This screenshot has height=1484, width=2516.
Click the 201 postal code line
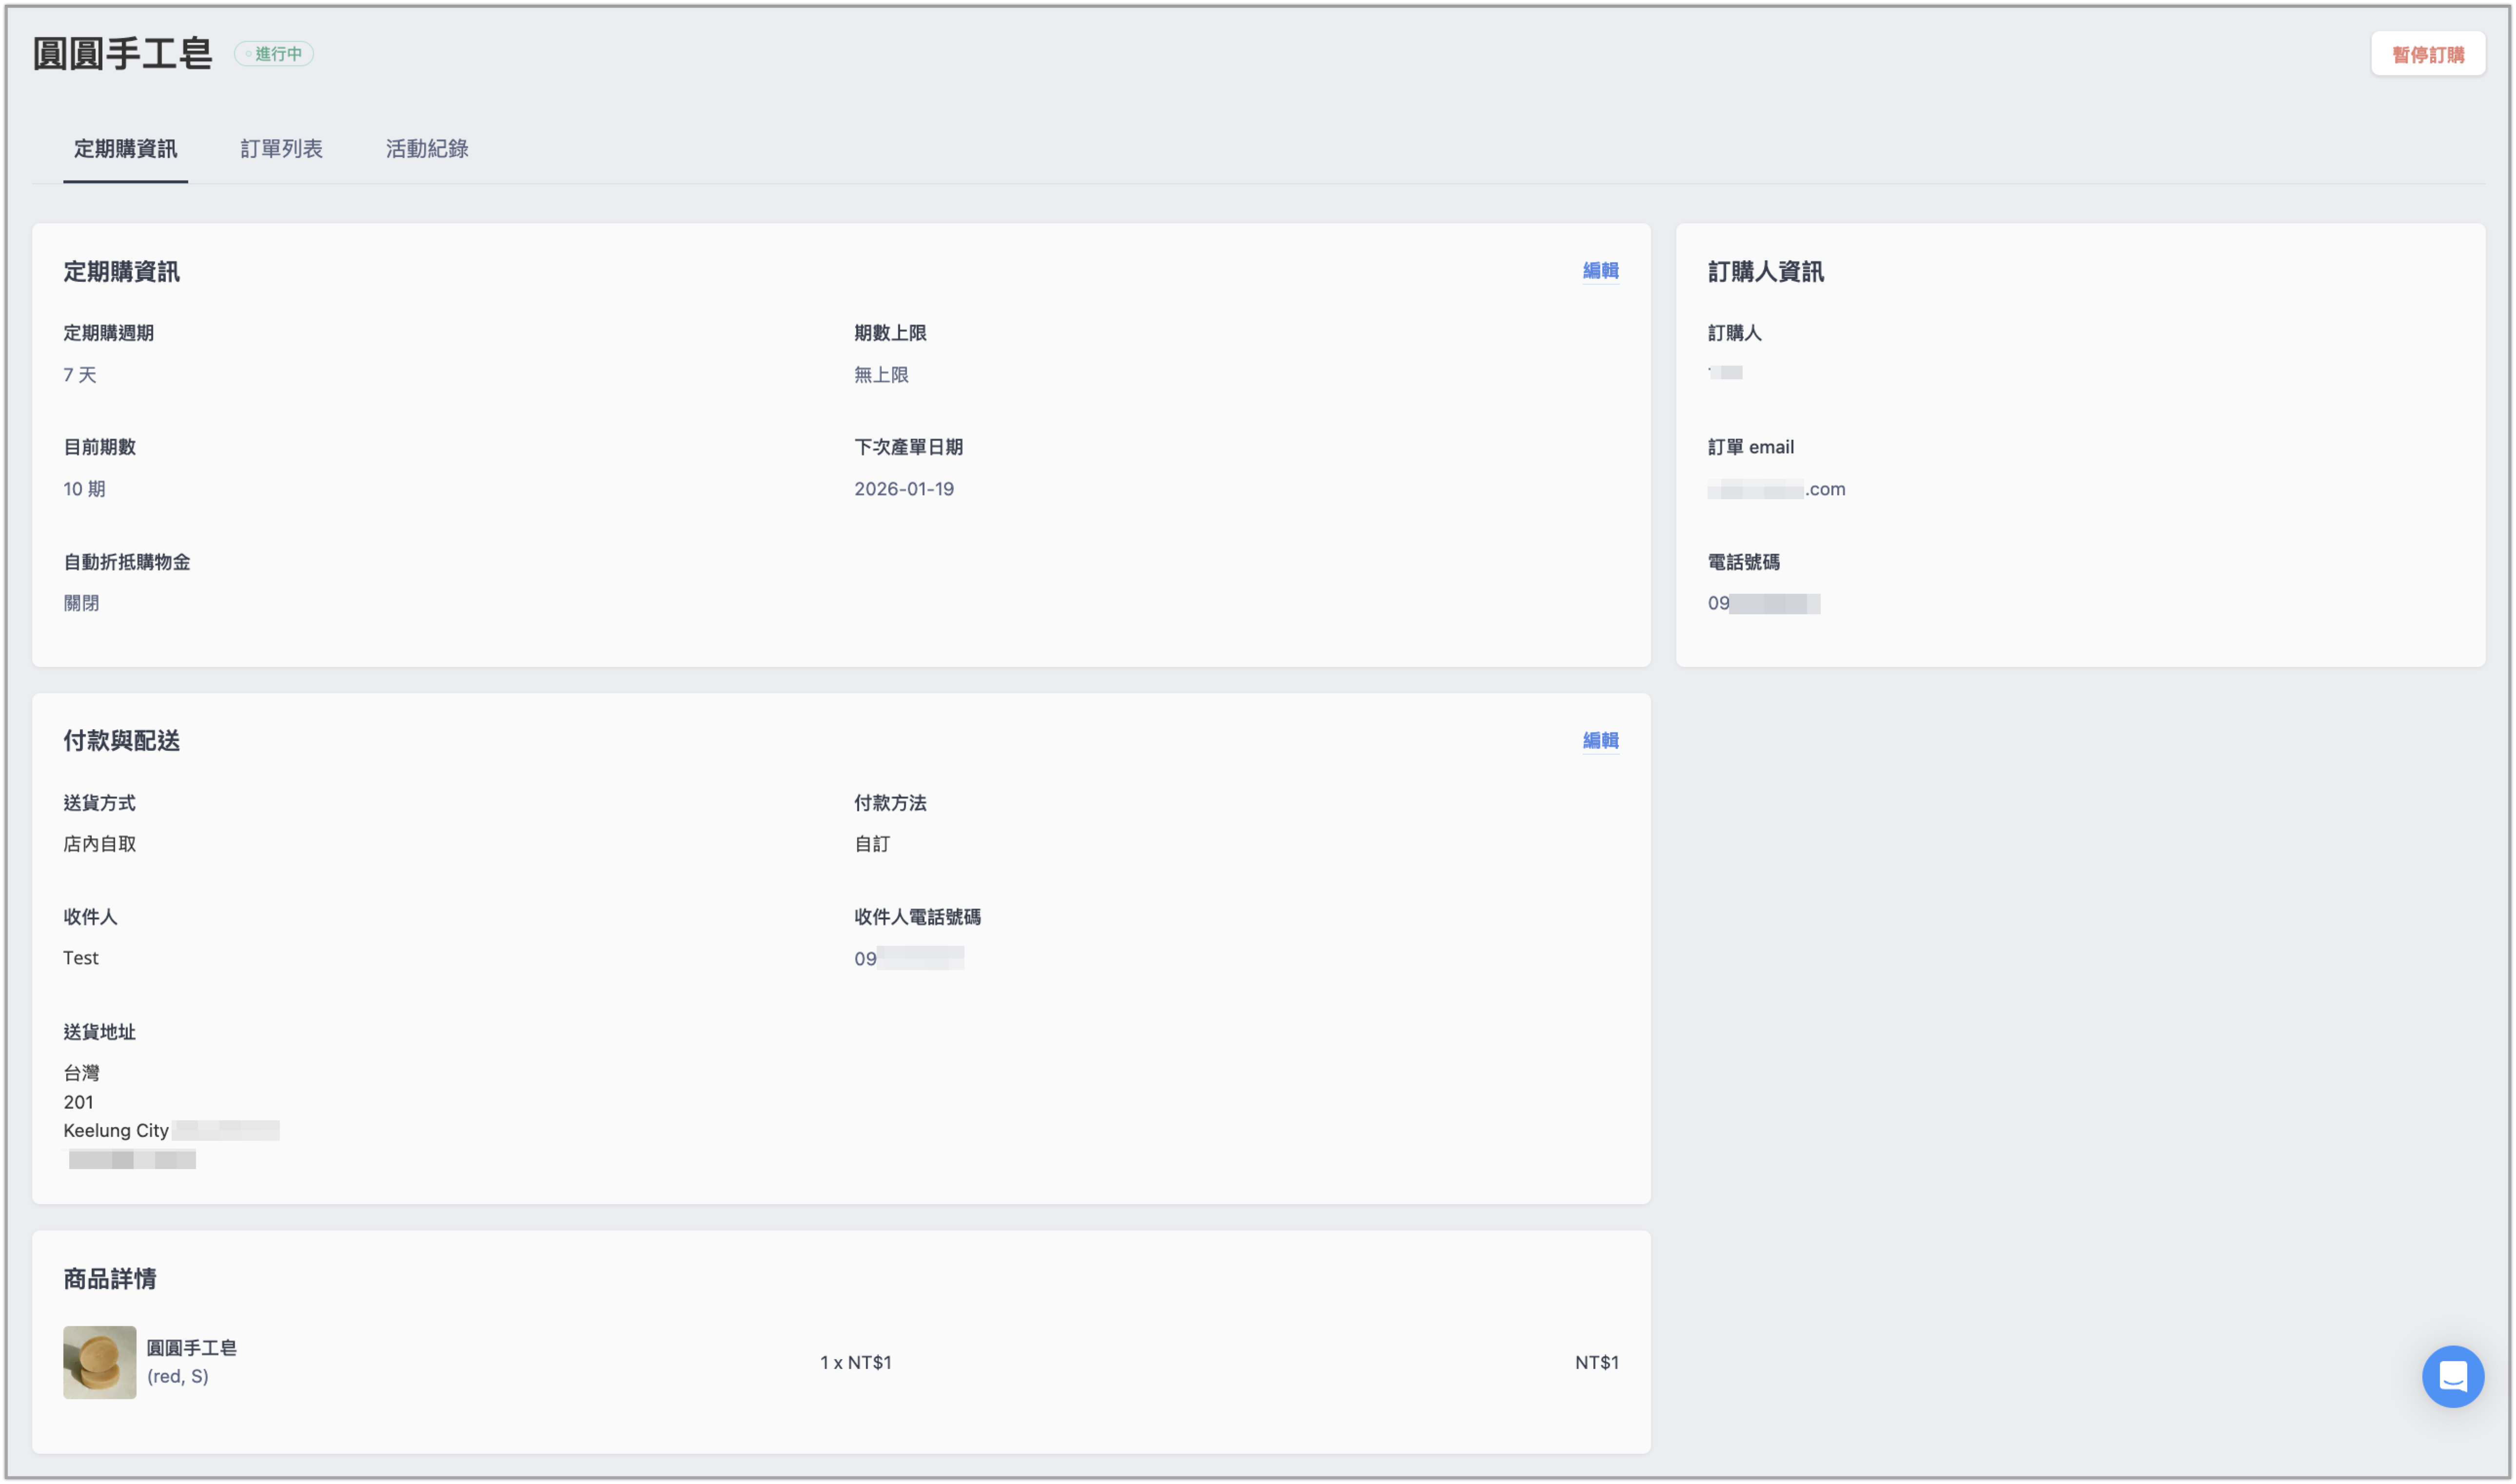point(78,1102)
